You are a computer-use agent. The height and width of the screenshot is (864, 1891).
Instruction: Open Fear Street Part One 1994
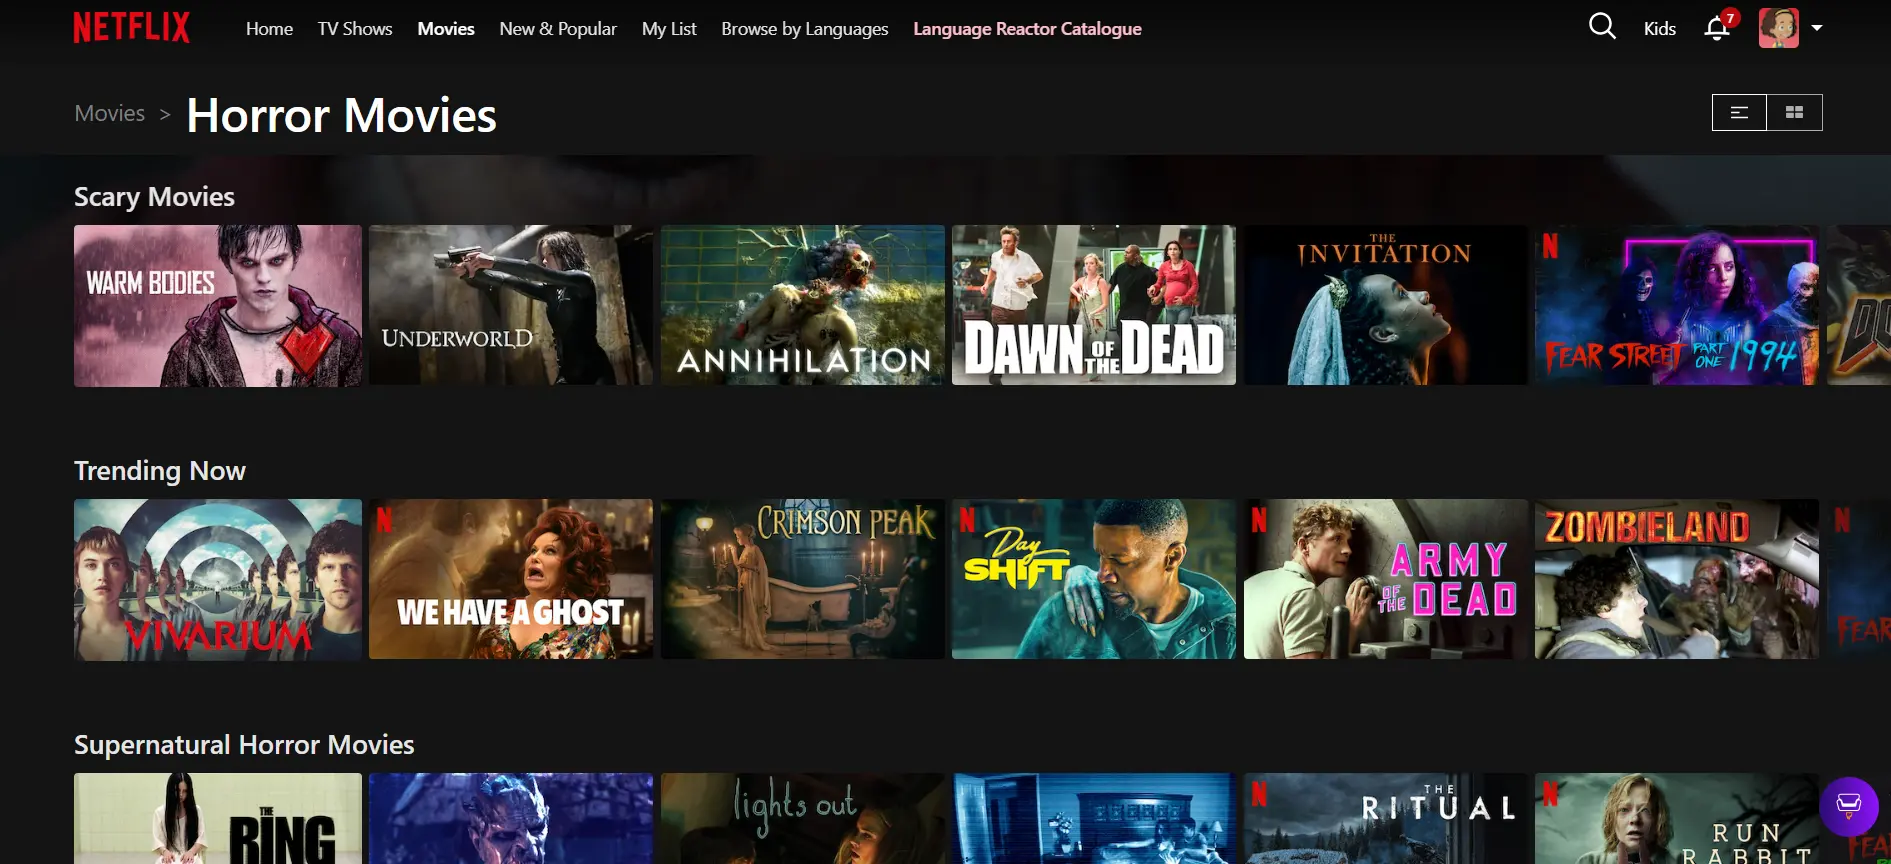[1677, 305]
